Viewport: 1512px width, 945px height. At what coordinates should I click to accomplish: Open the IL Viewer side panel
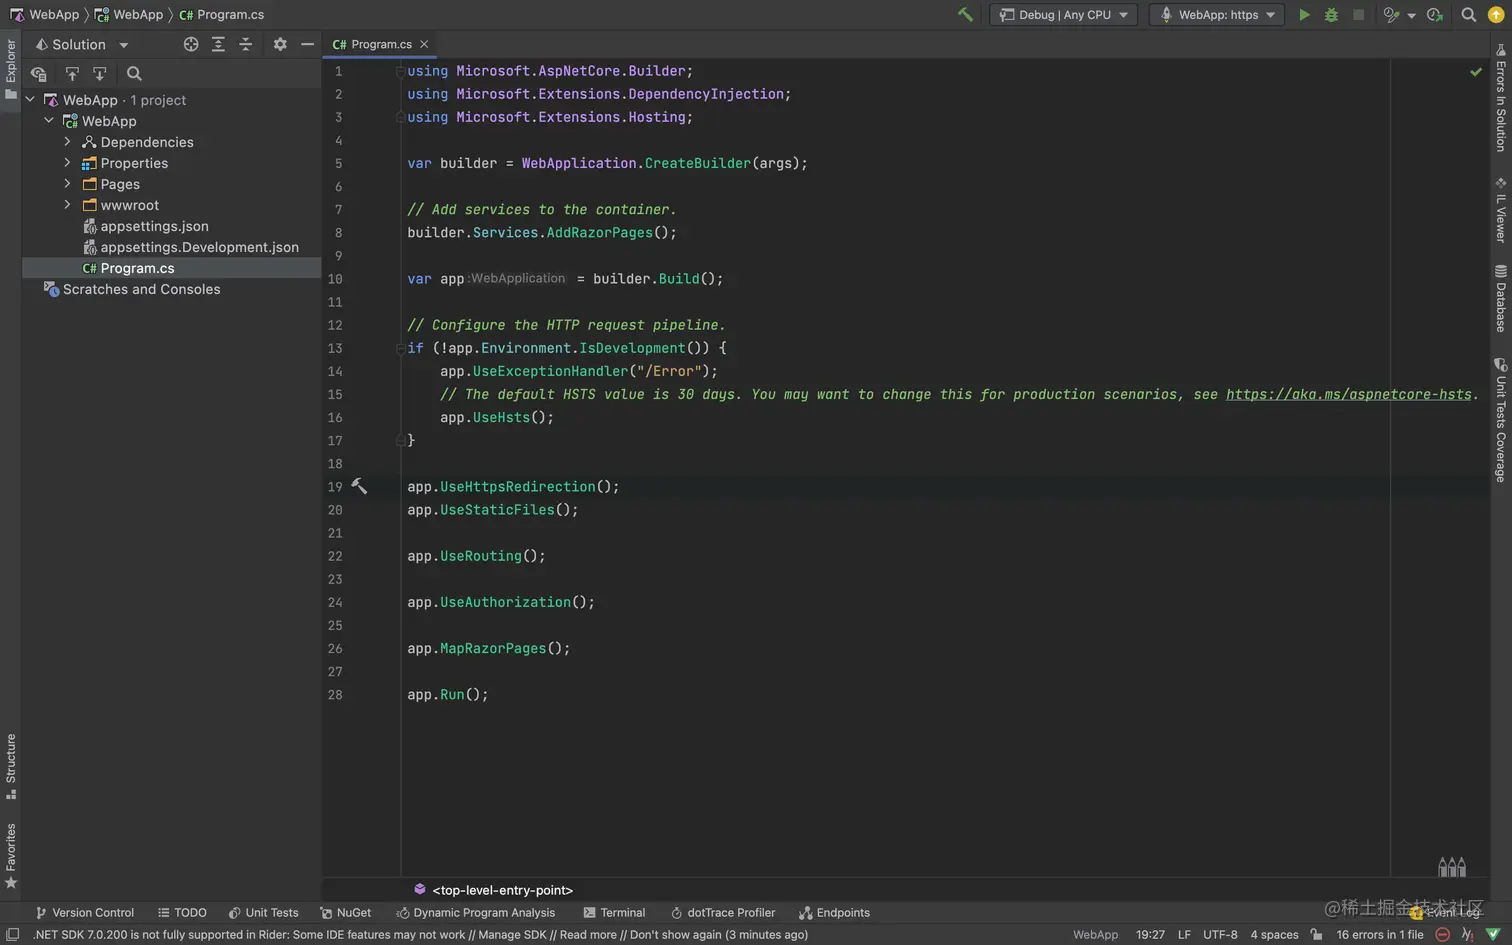[1500, 210]
